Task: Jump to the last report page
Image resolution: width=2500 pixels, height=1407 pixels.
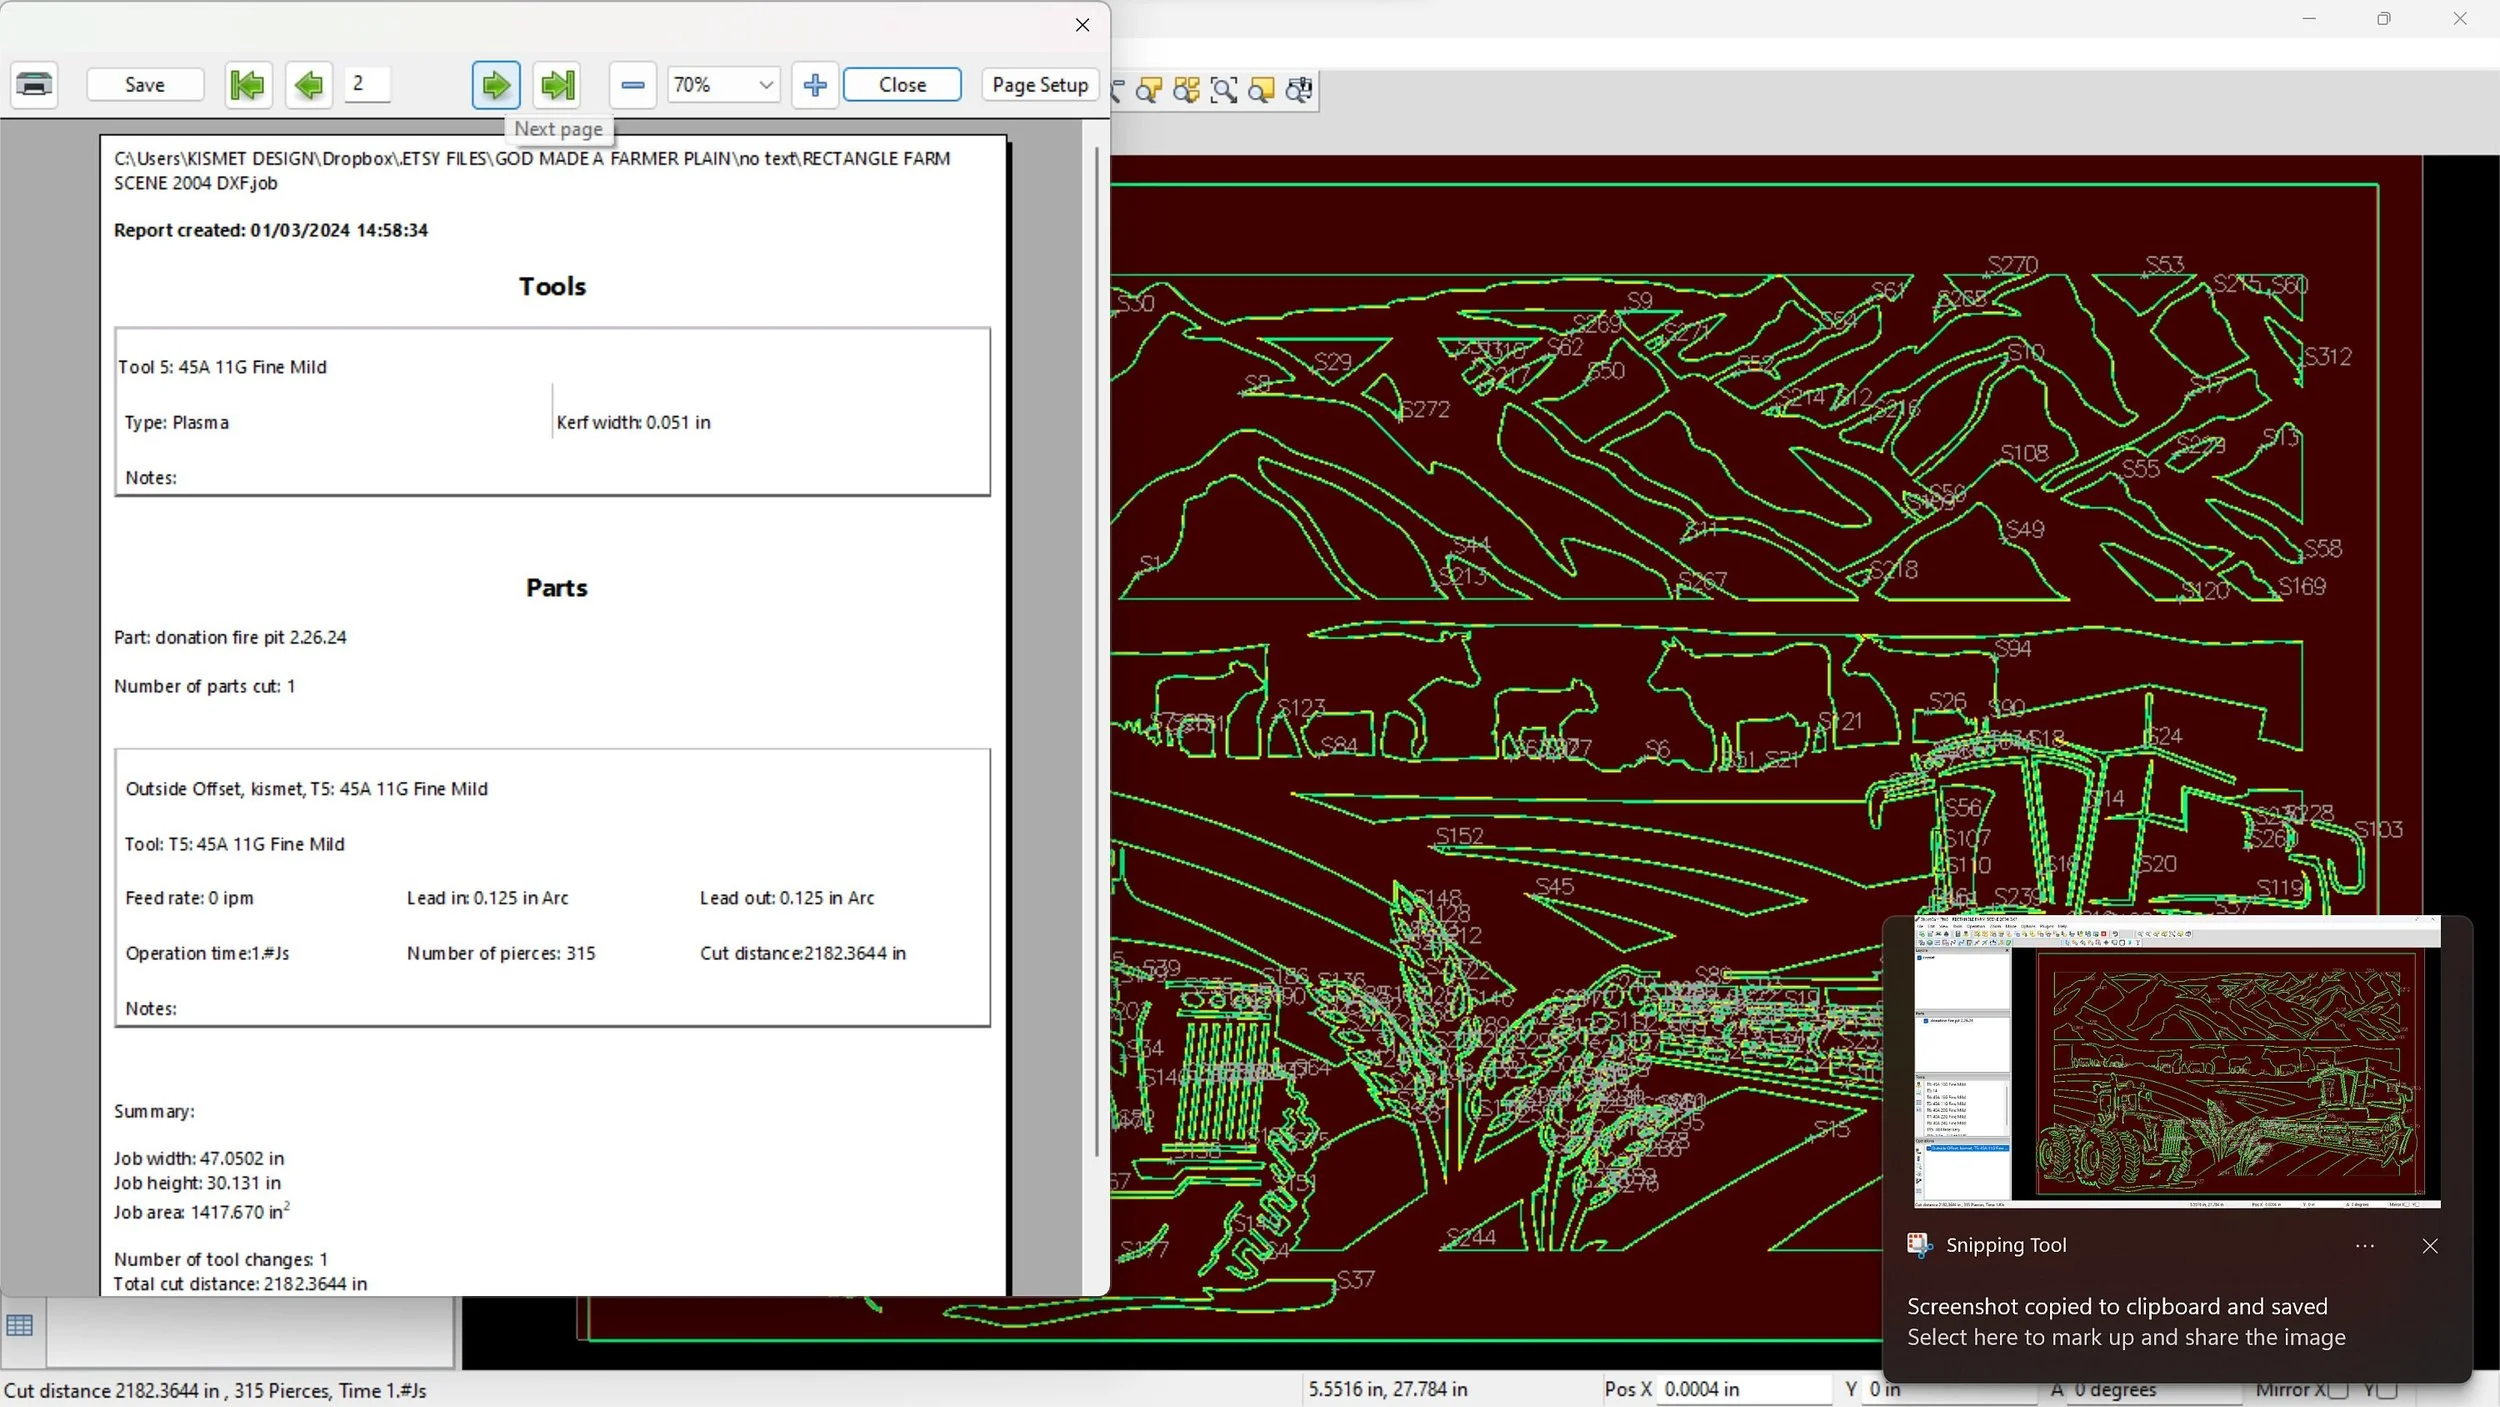Action: click(558, 85)
